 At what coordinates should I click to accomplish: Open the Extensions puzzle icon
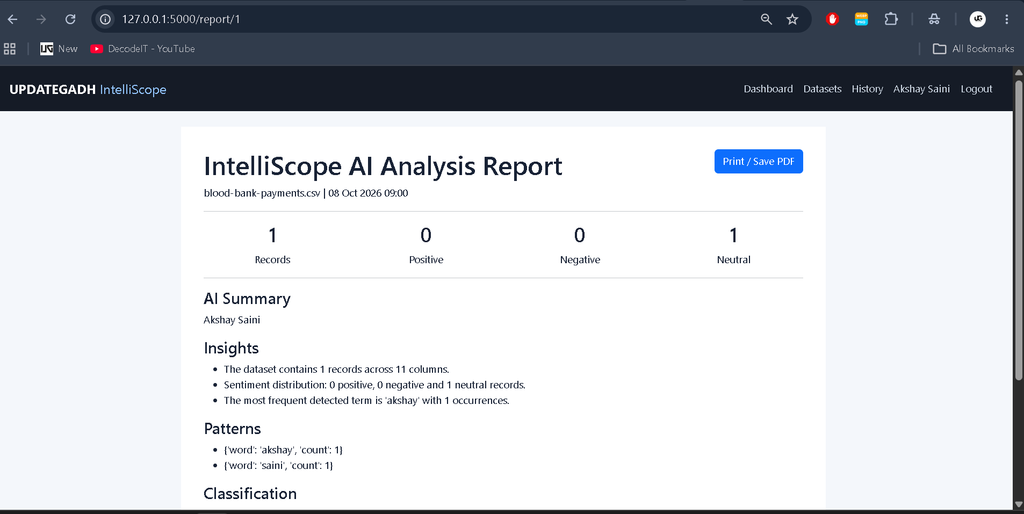click(891, 20)
